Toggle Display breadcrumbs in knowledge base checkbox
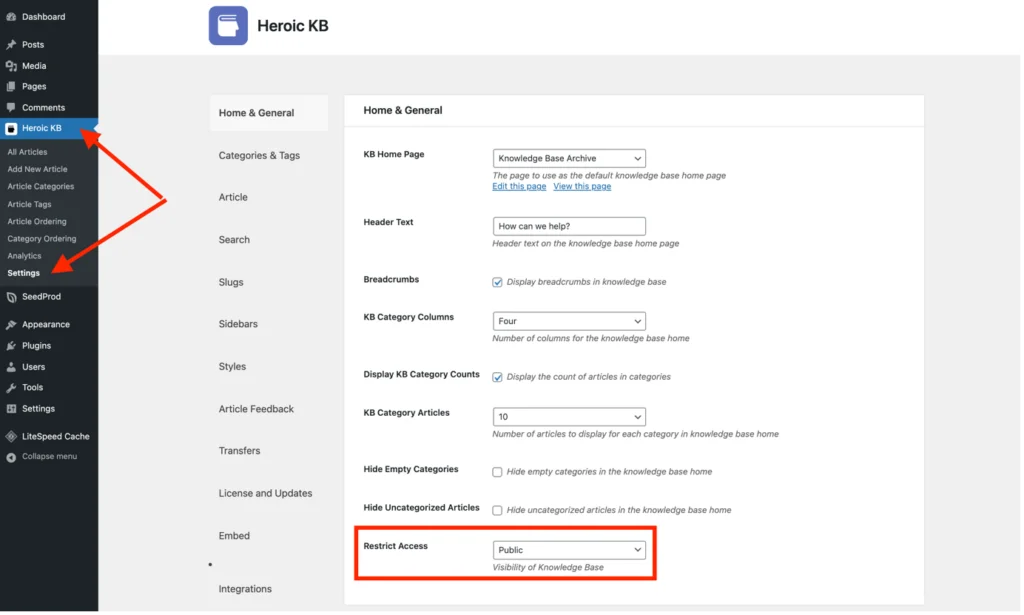Screen dimensions: 1024x615 point(498,283)
